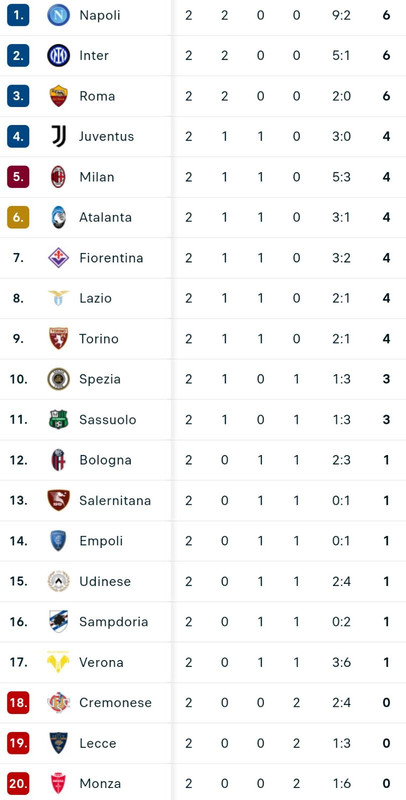
Task: Open the Udinese team link
Action: coord(105,581)
